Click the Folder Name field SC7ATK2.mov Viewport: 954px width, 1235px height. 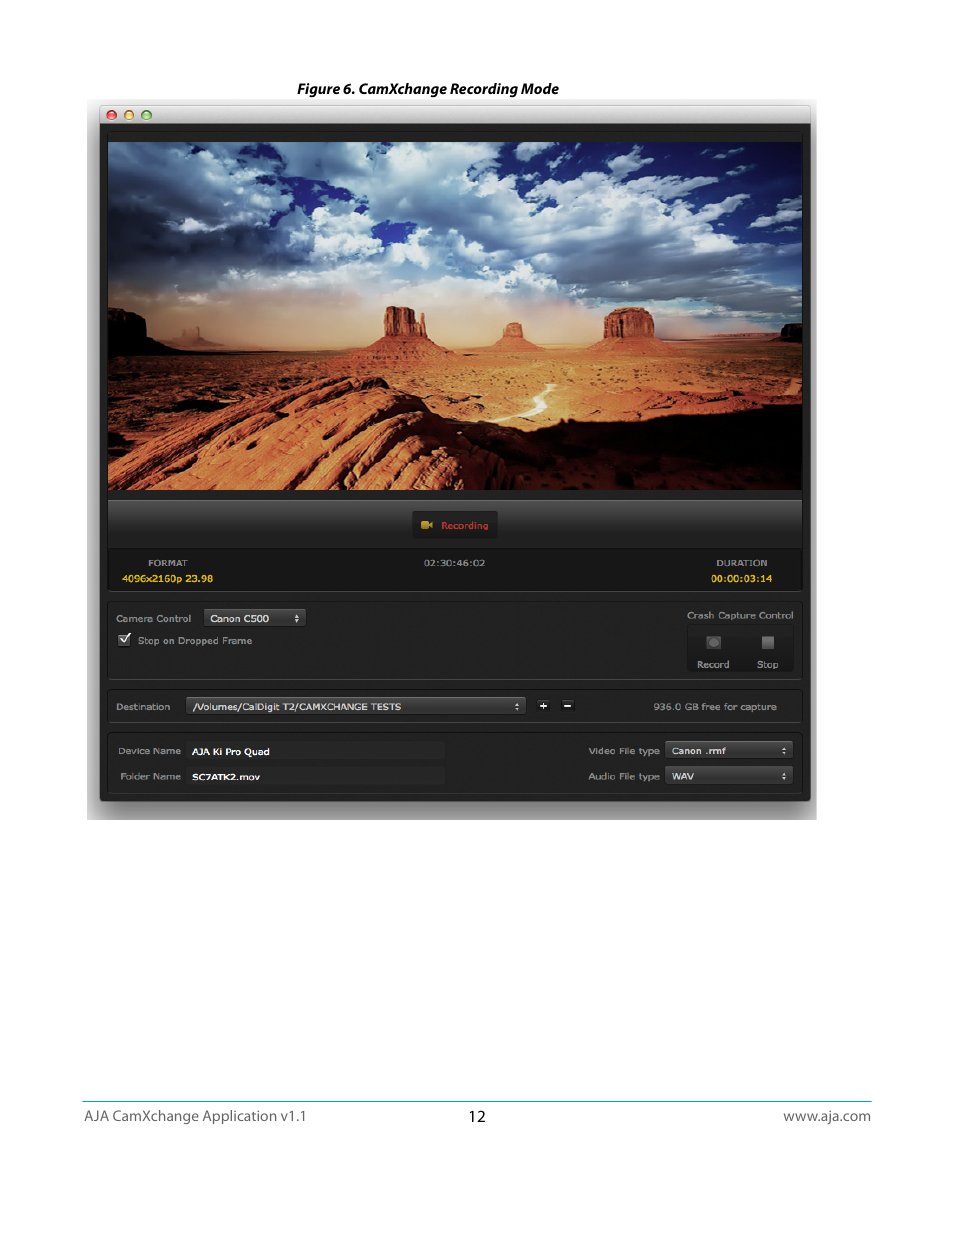click(x=317, y=777)
